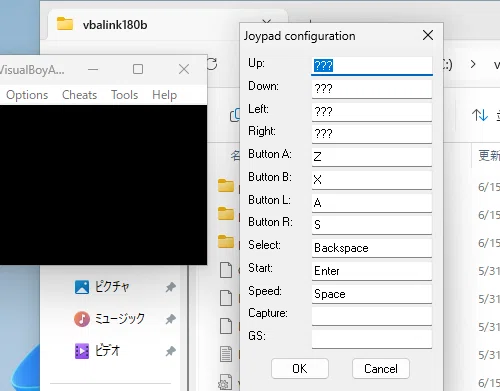Click the pin icon beside ミュージック
500x391 pixels.
171,319
